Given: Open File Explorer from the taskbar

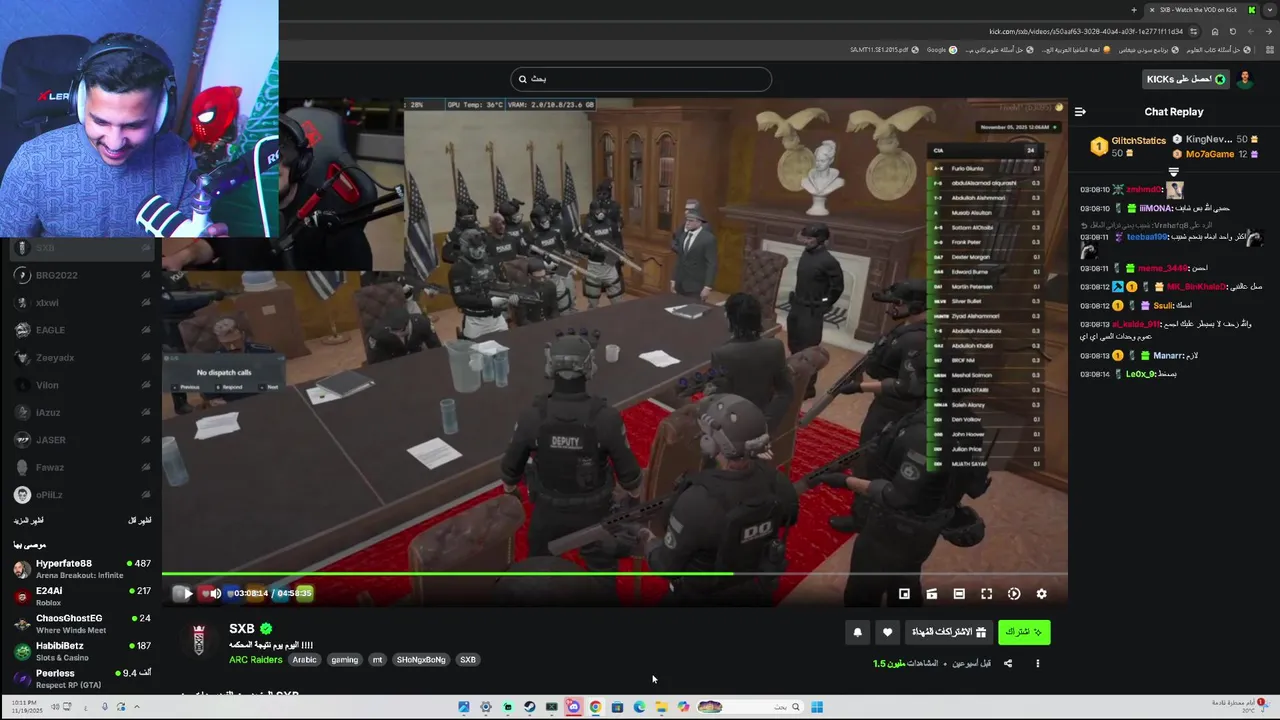Looking at the screenshot, I should [x=661, y=707].
